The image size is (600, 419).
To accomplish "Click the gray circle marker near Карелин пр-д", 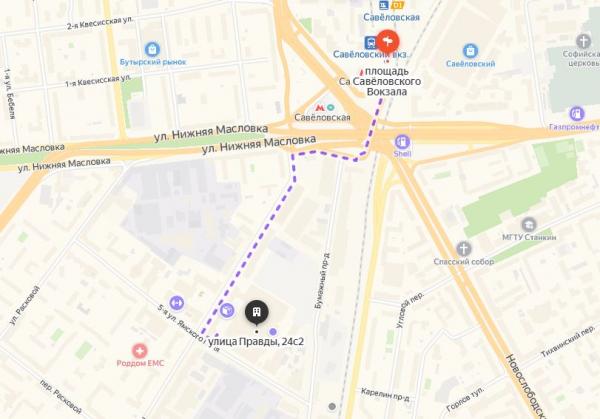I will coord(332,406).
